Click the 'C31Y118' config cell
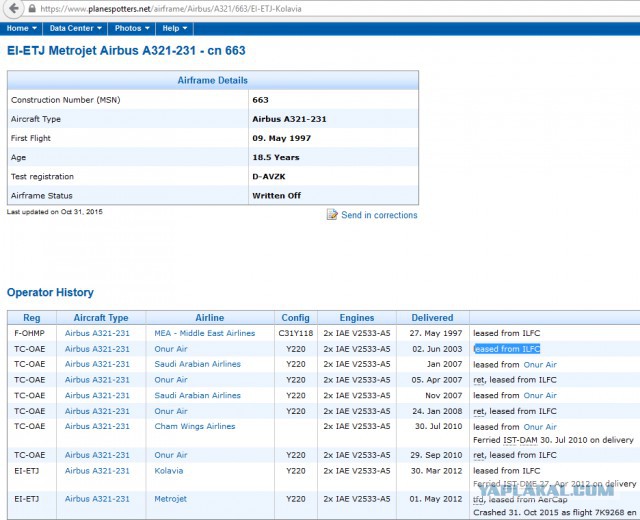This screenshot has height=520, width=640. tap(296, 333)
